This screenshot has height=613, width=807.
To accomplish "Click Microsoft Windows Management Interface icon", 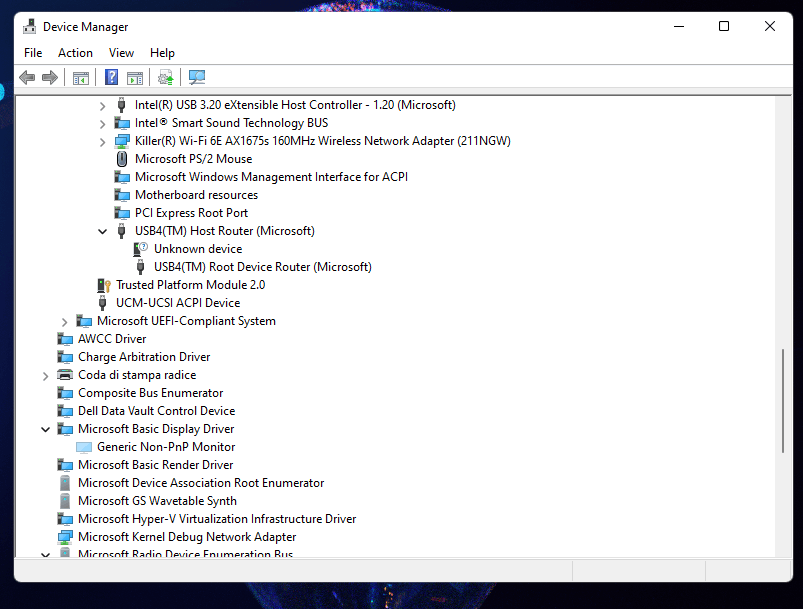I will [x=122, y=177].
